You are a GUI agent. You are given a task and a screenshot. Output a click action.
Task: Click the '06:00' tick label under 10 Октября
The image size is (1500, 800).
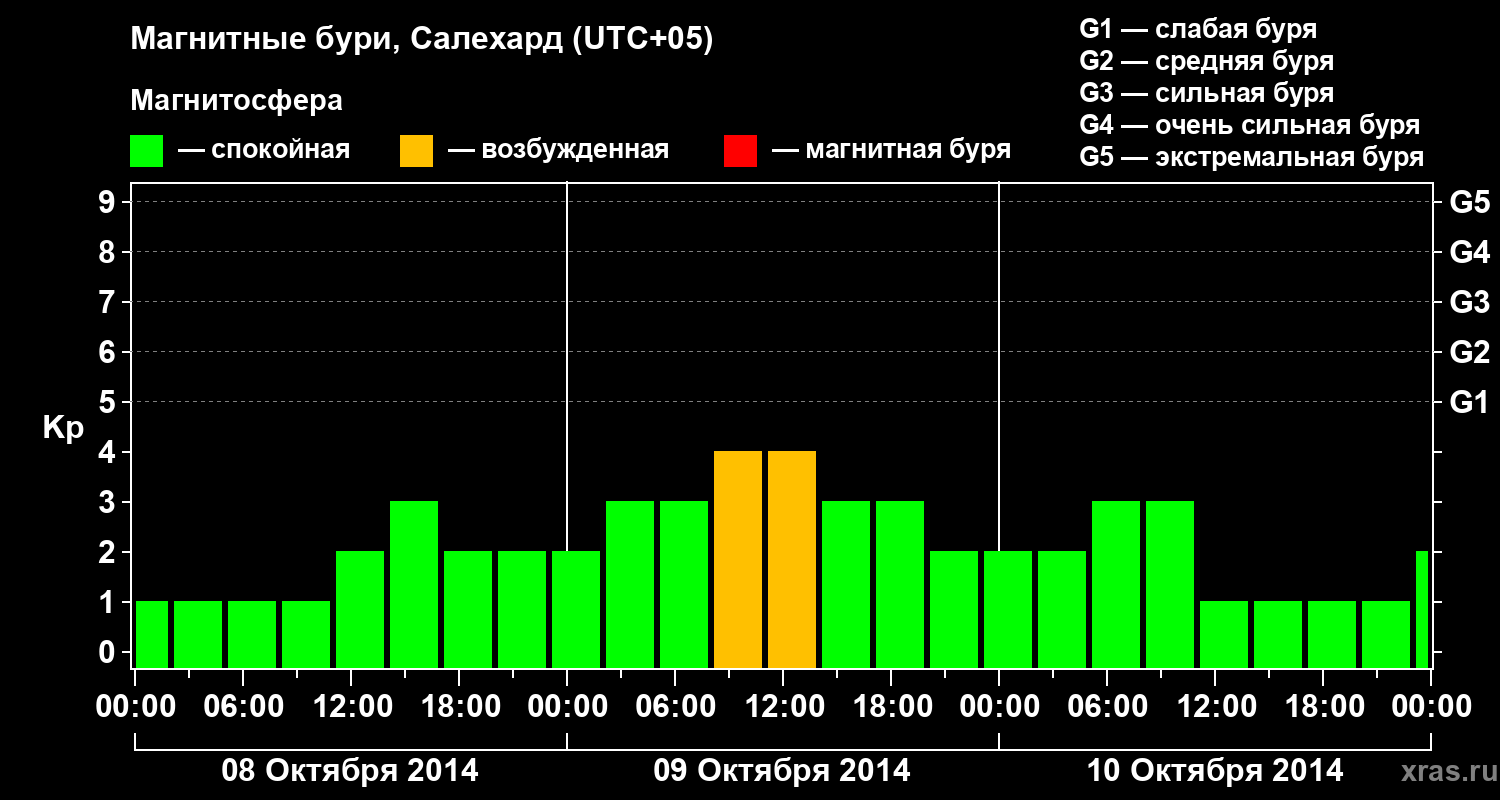[x=1107, y=707]
